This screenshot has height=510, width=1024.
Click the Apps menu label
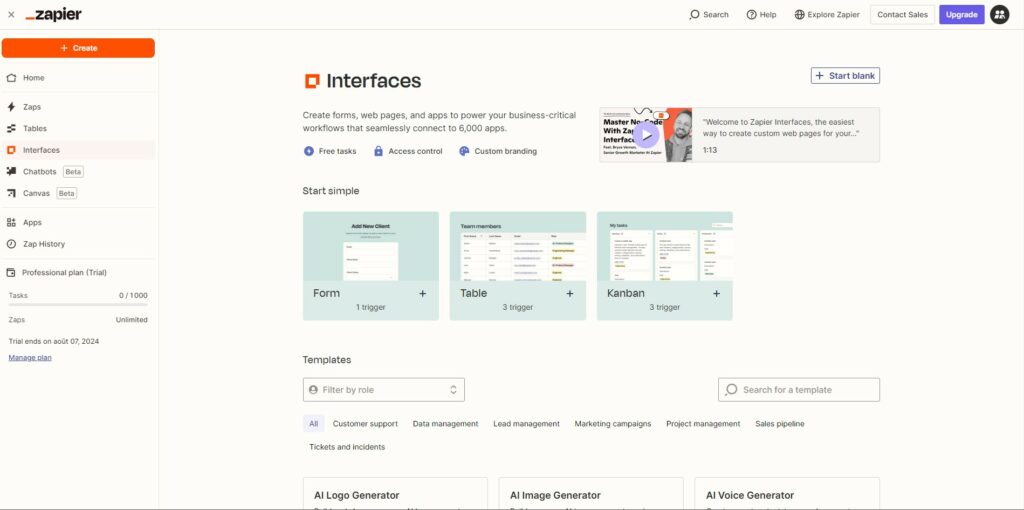pyautogui.click(x=32, y=223)
